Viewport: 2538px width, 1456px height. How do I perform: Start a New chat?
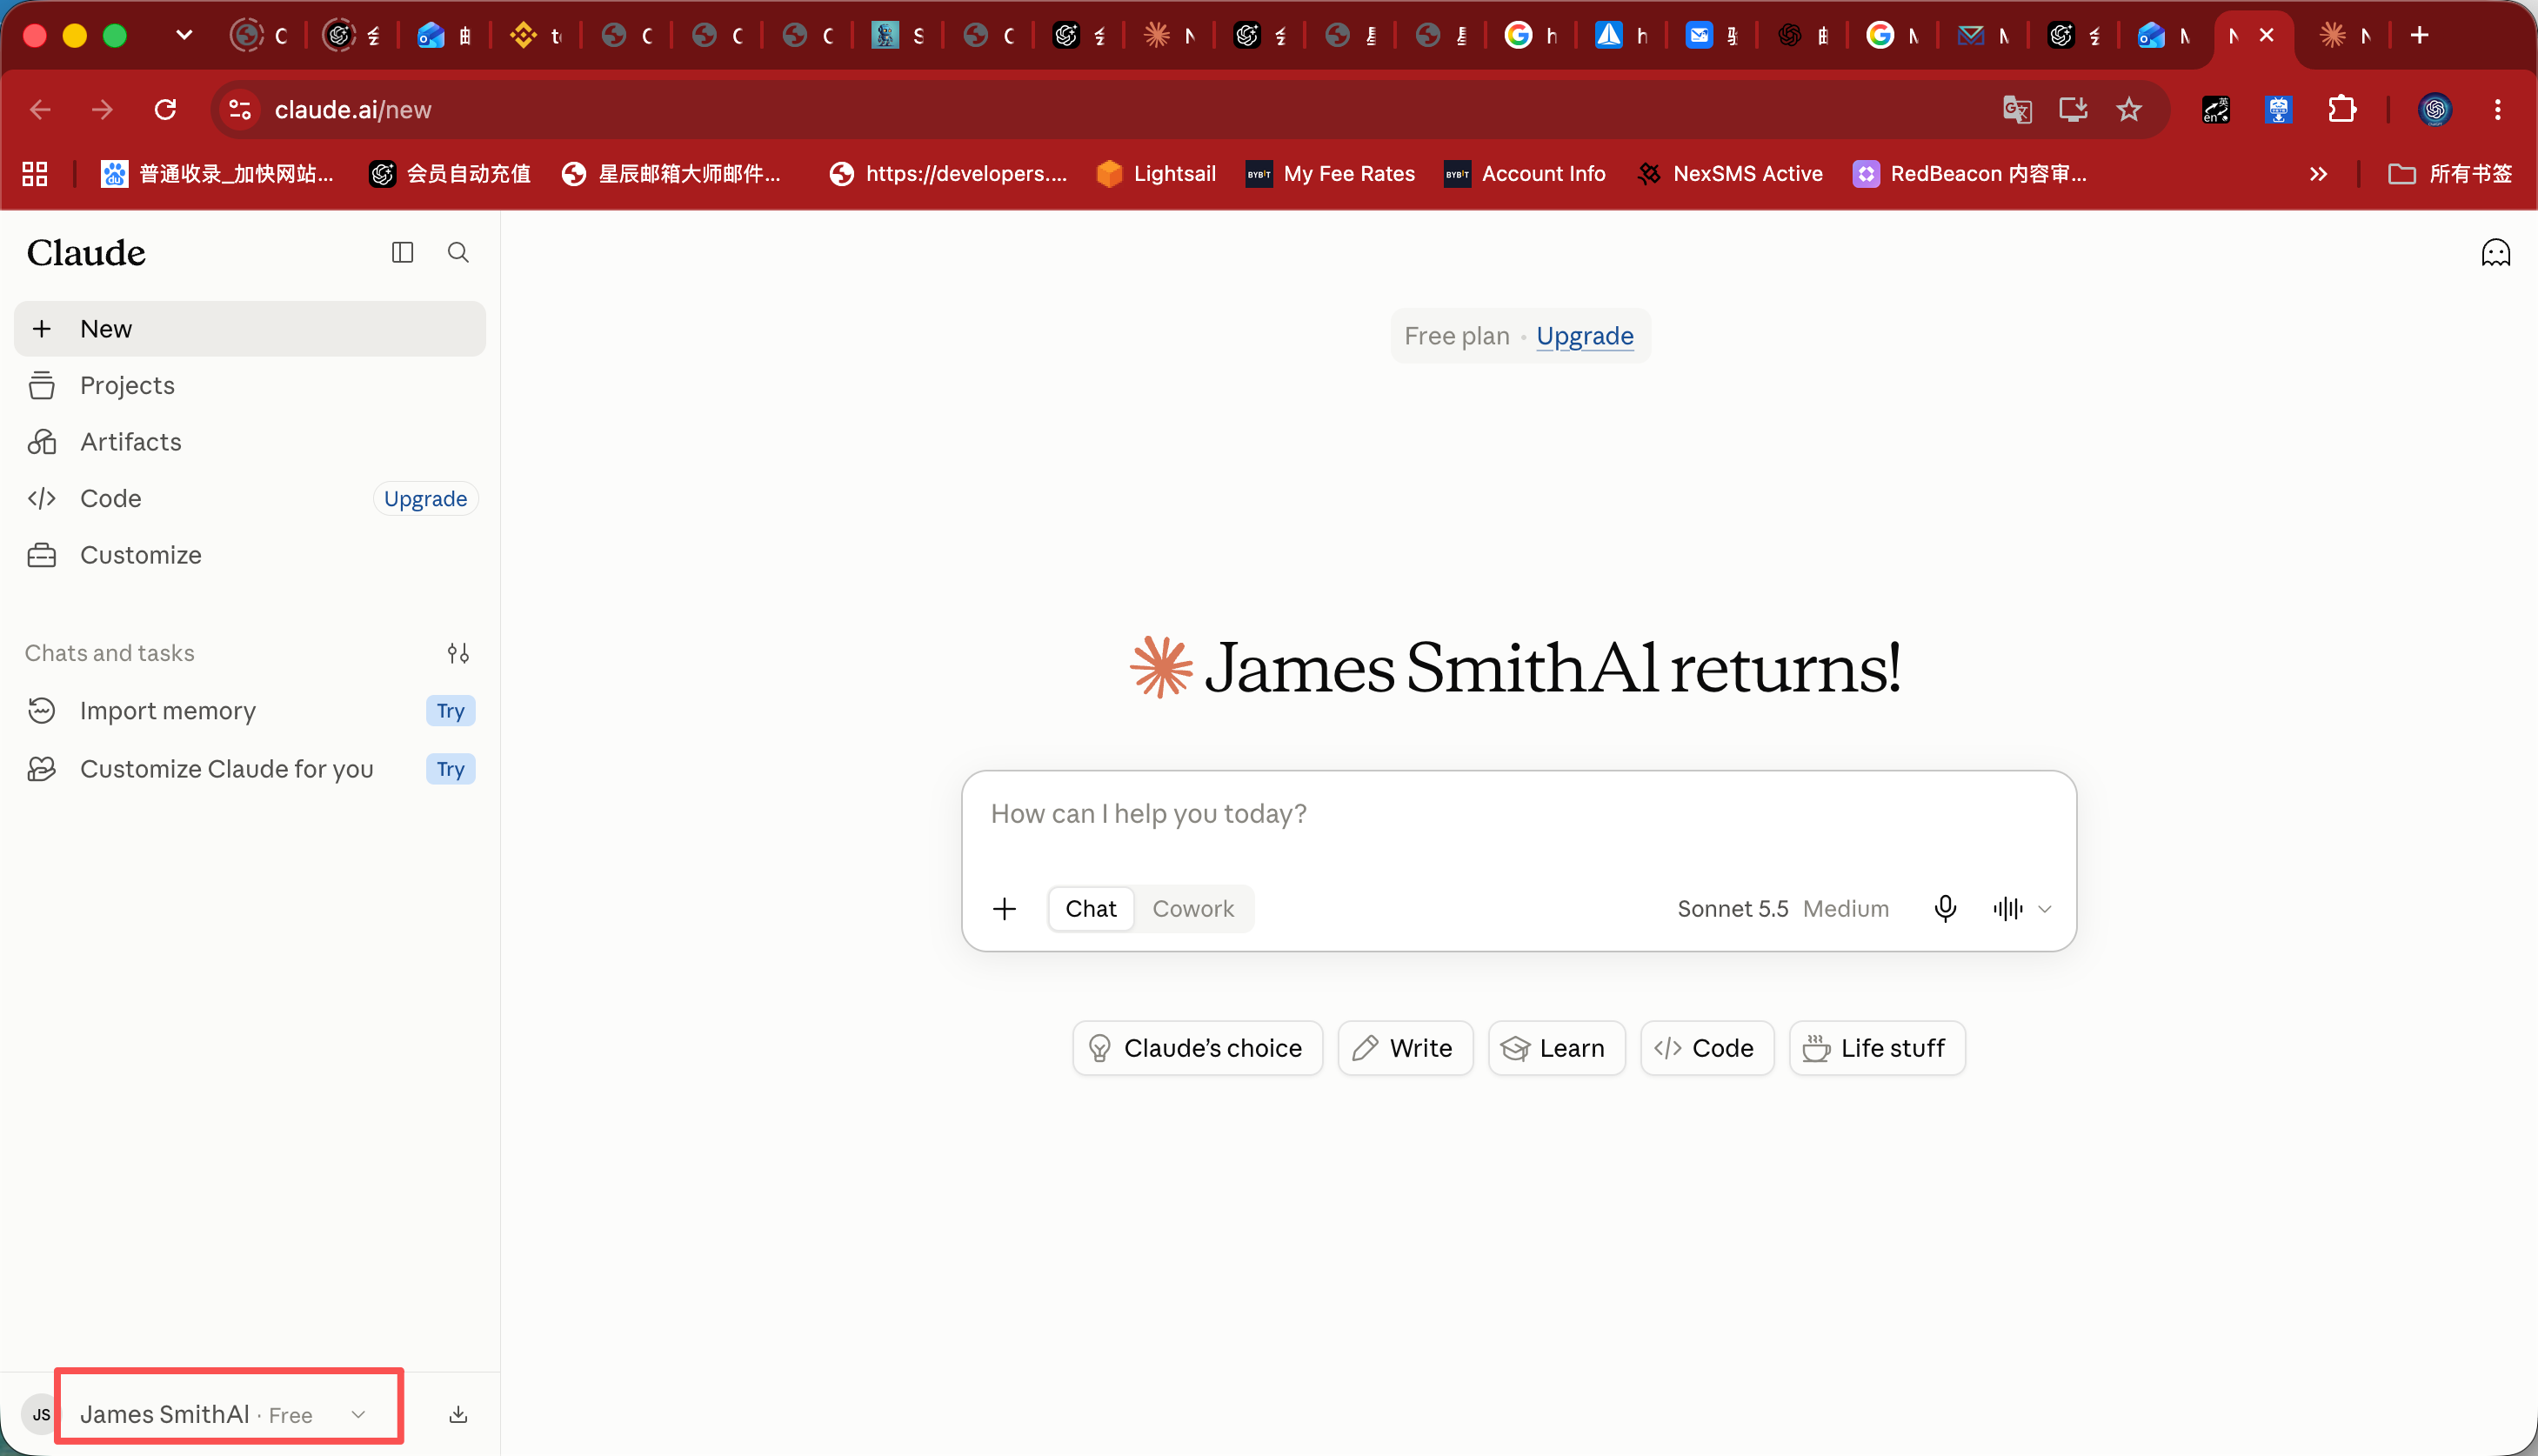tap(250, 329)
